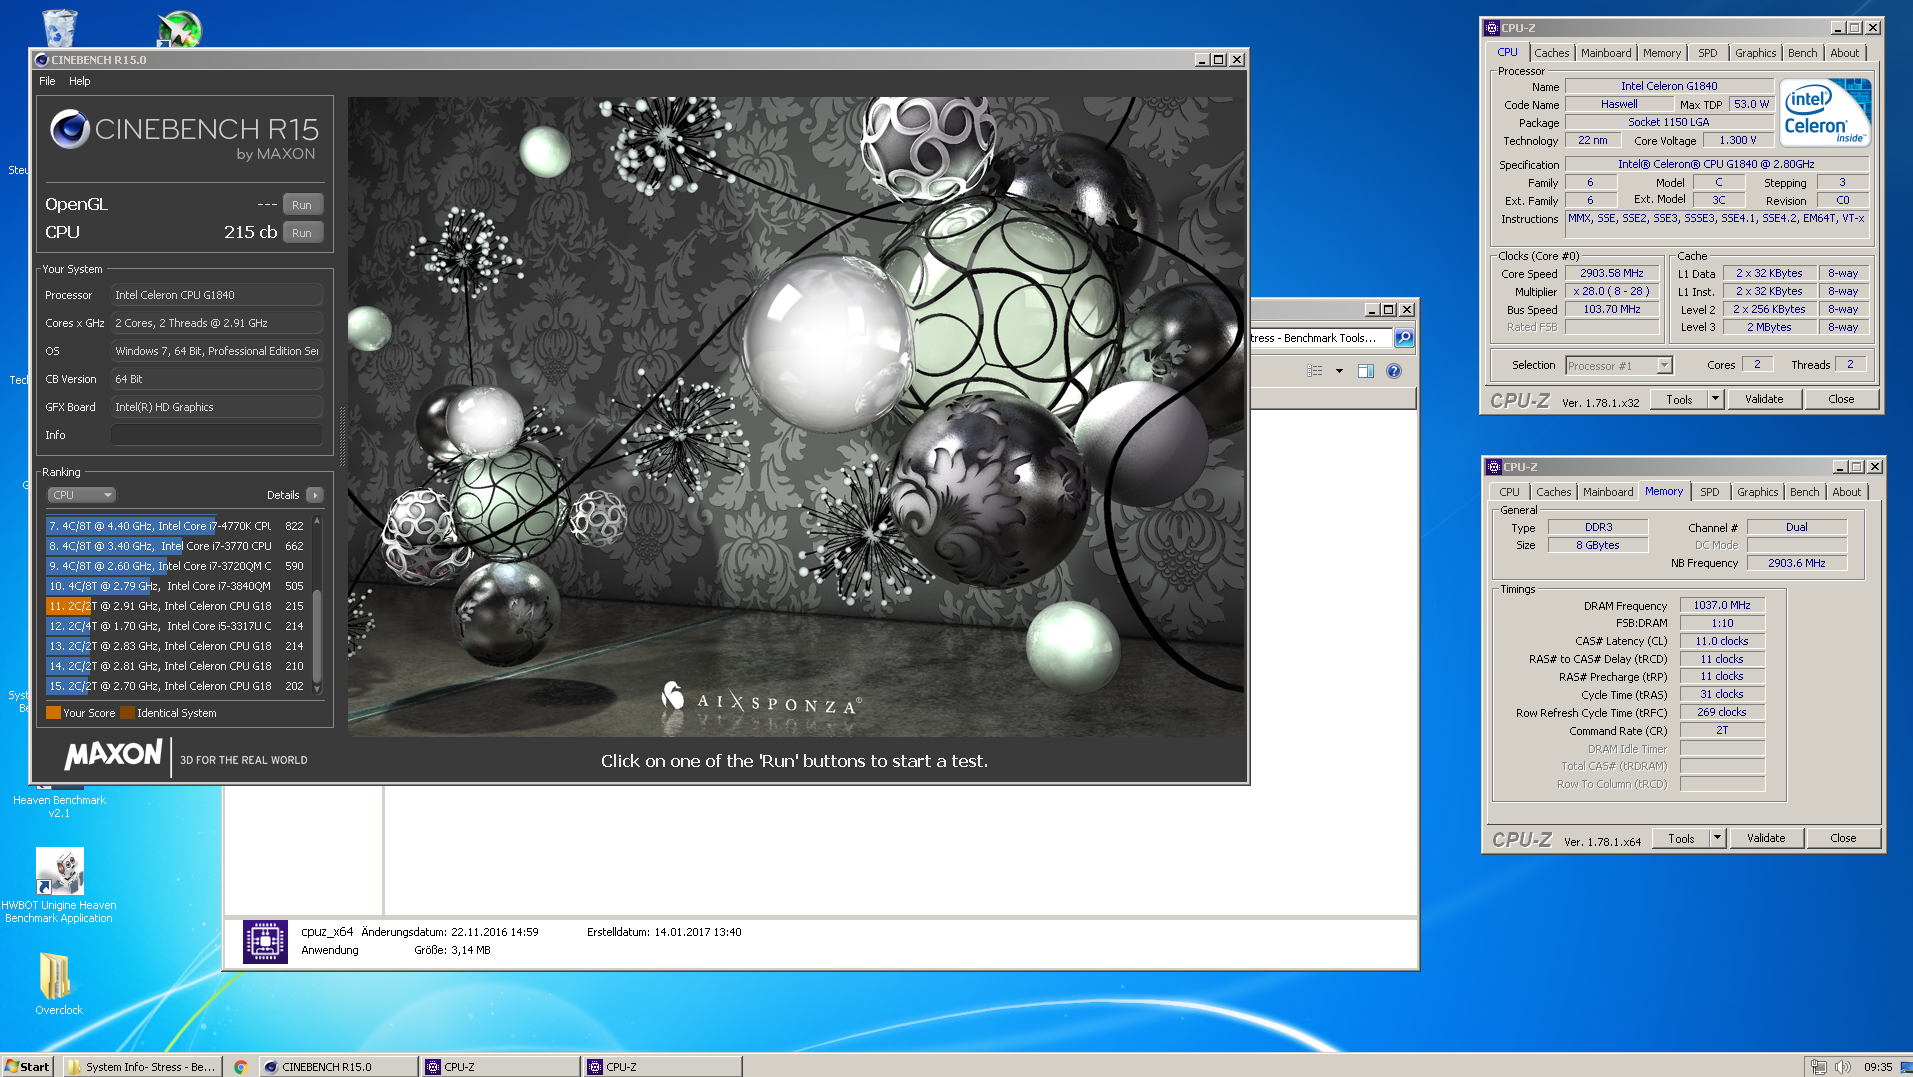The image size is (1913, 1077).
Task: Switch to Caches tab in upper CPU-Z
Action: coord(1552,53)
